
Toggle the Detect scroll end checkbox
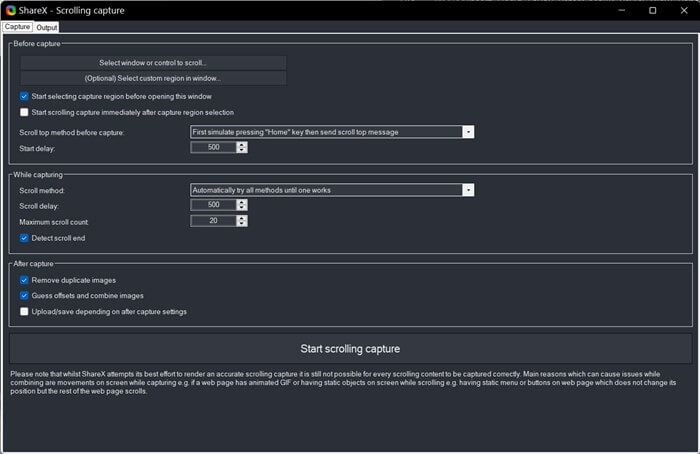(24, 238)
